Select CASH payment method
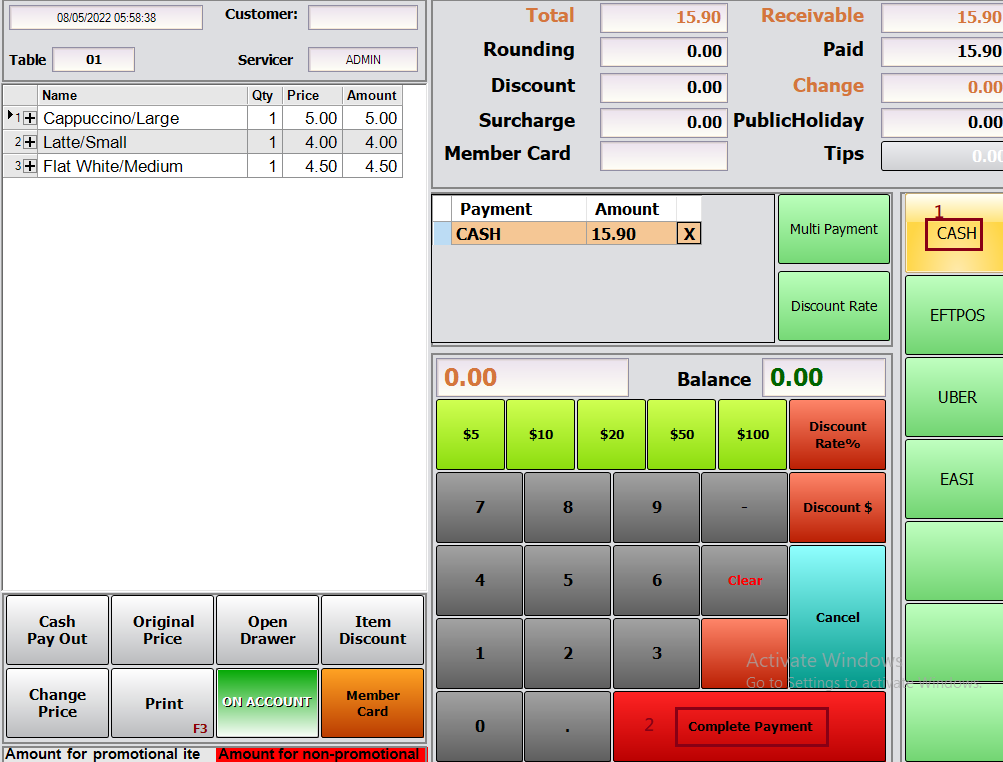The height and width of the screenshot is (762, 1003). pos(956,234)
